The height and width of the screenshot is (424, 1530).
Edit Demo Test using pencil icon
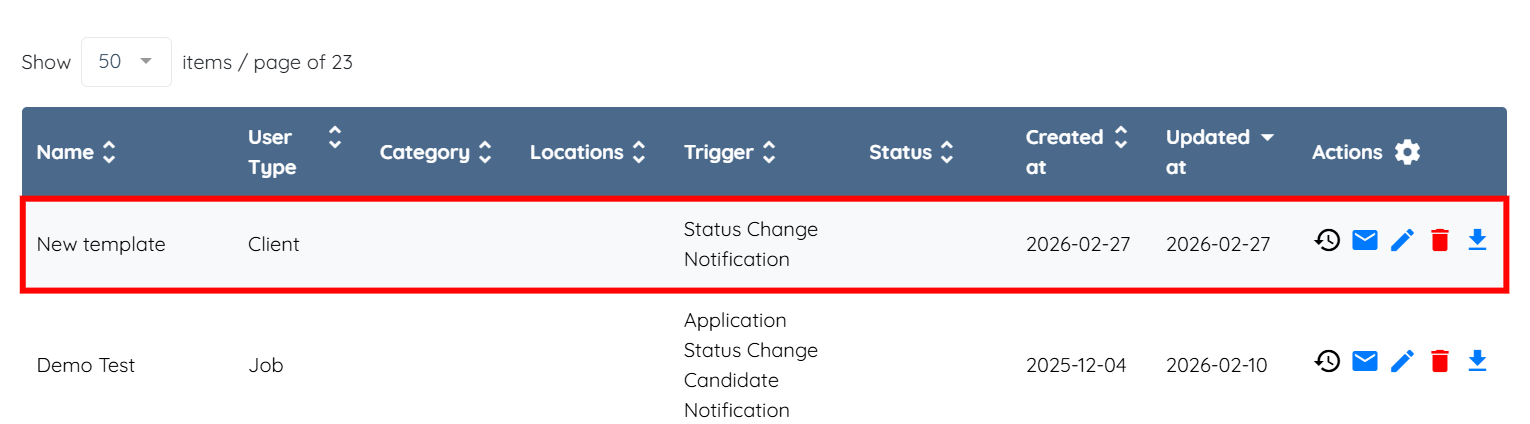pyautogui.click(x=1403, y=361)
